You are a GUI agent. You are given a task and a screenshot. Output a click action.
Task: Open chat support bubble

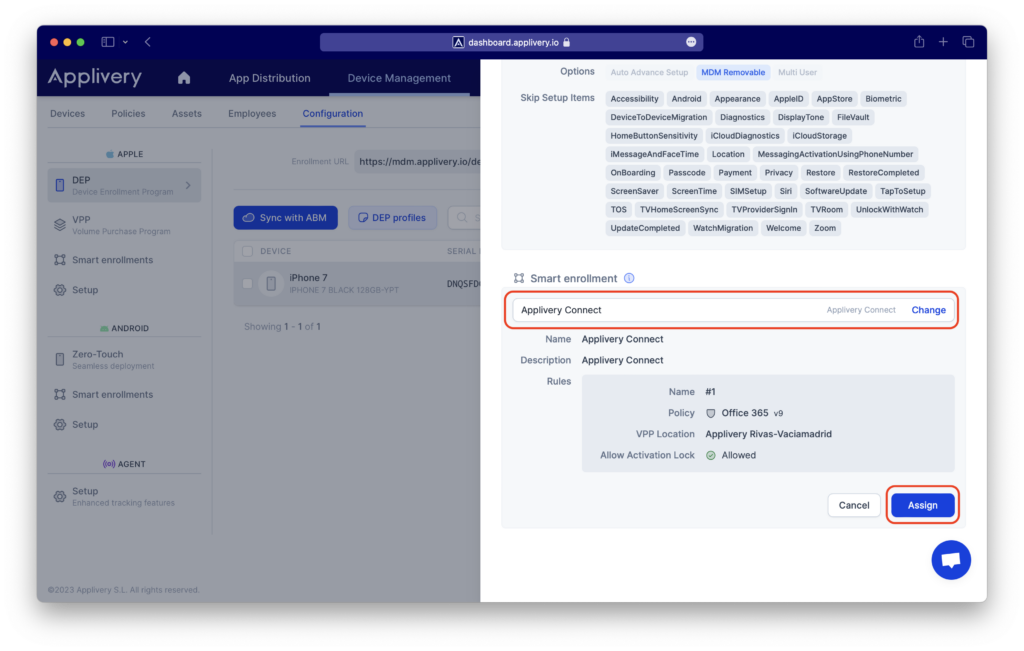tap(951, 560)
